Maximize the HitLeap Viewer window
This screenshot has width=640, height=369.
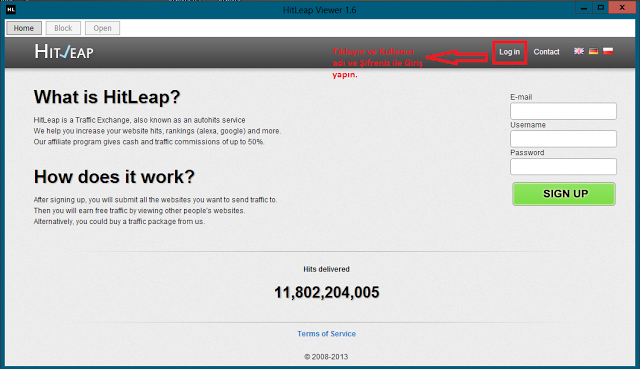[x=600, y=7]
